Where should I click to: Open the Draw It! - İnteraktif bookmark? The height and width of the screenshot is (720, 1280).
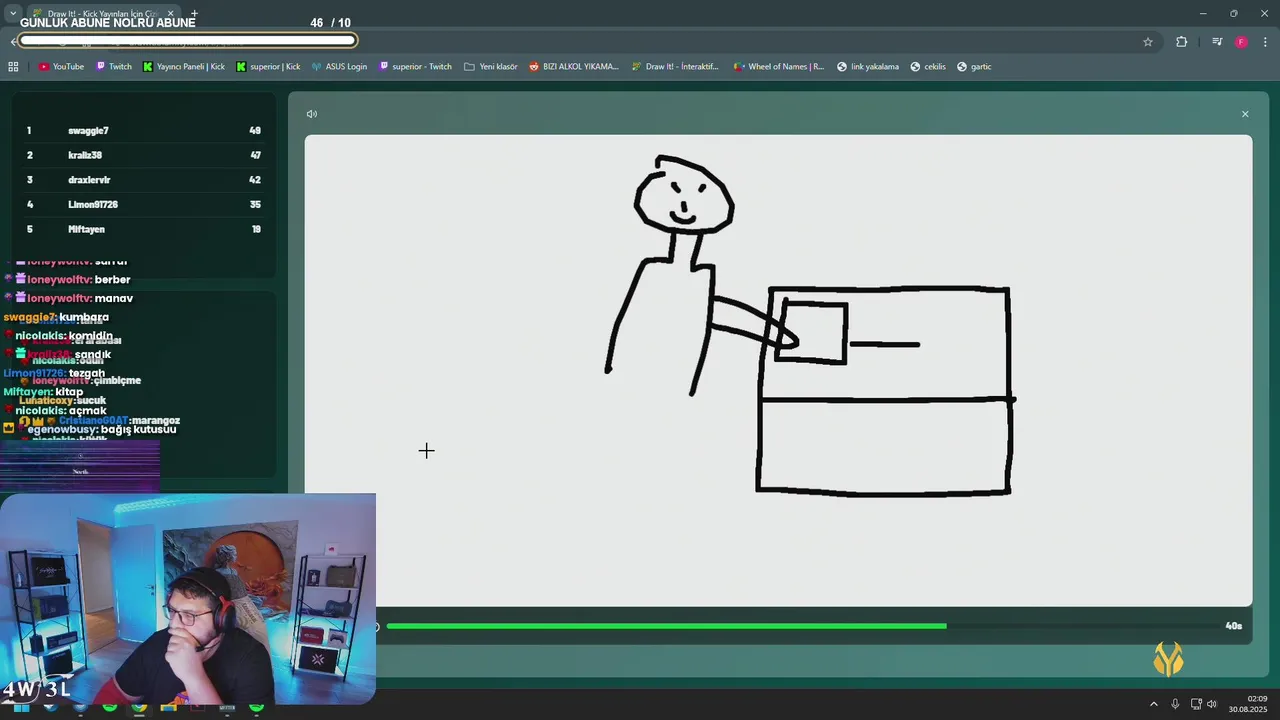(x=675, y=67)
